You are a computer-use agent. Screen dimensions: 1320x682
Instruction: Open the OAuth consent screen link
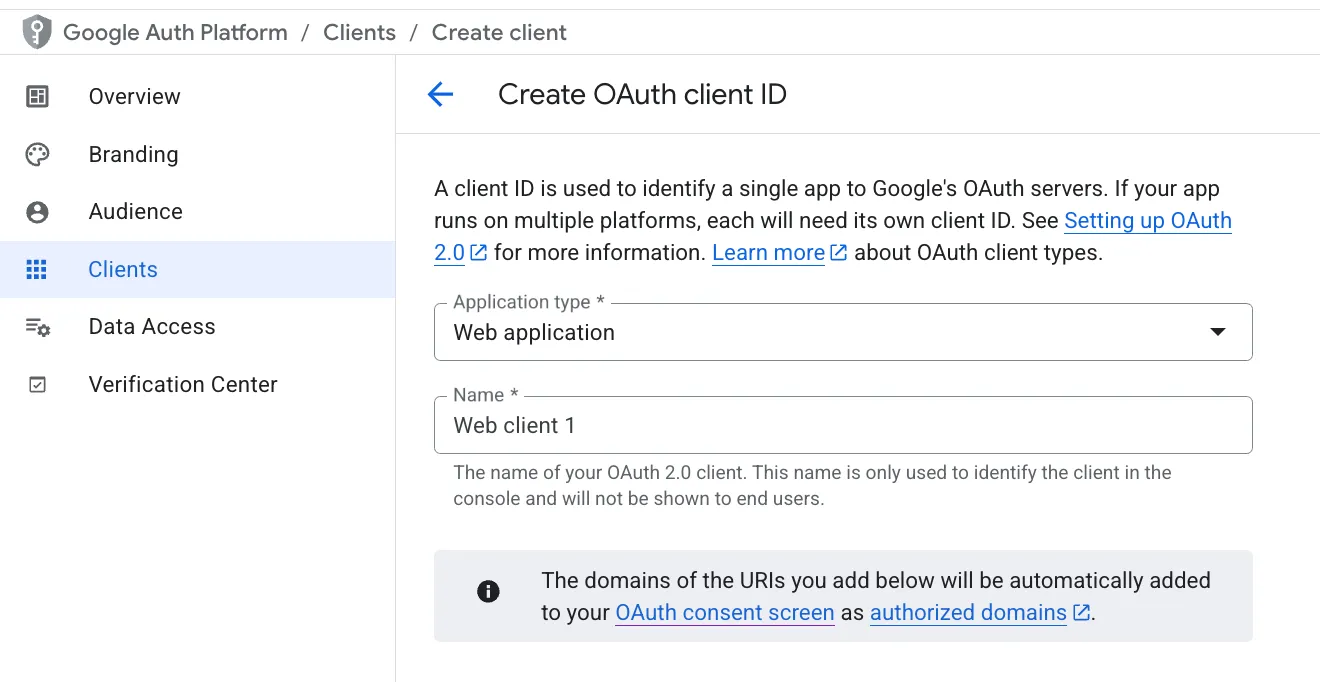[724, 613]
